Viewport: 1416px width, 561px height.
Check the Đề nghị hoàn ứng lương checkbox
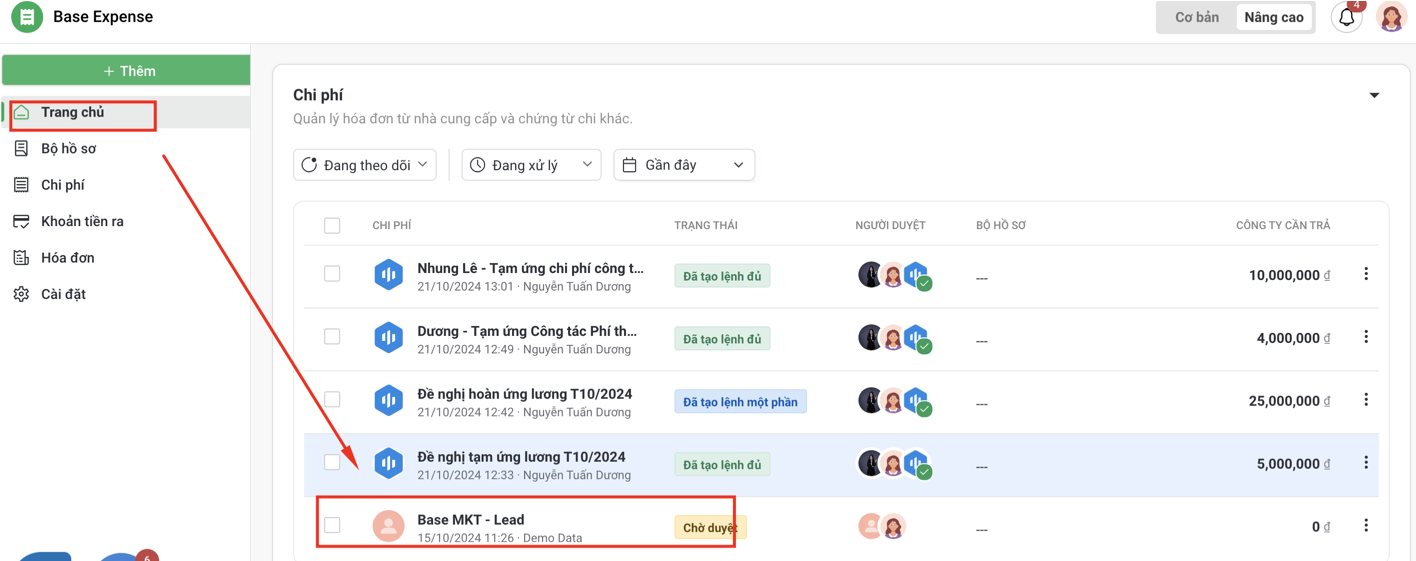[332, 400]
